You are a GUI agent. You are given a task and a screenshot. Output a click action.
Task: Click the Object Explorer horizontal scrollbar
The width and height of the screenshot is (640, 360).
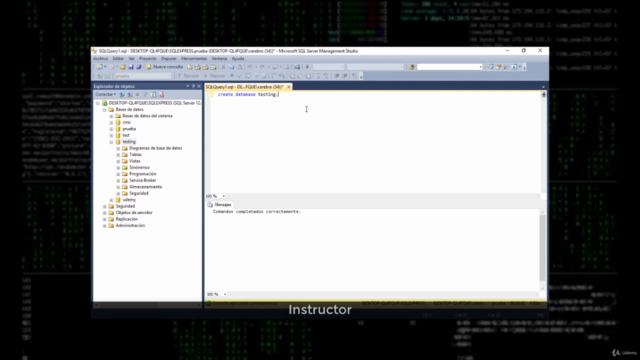[147, 304]
